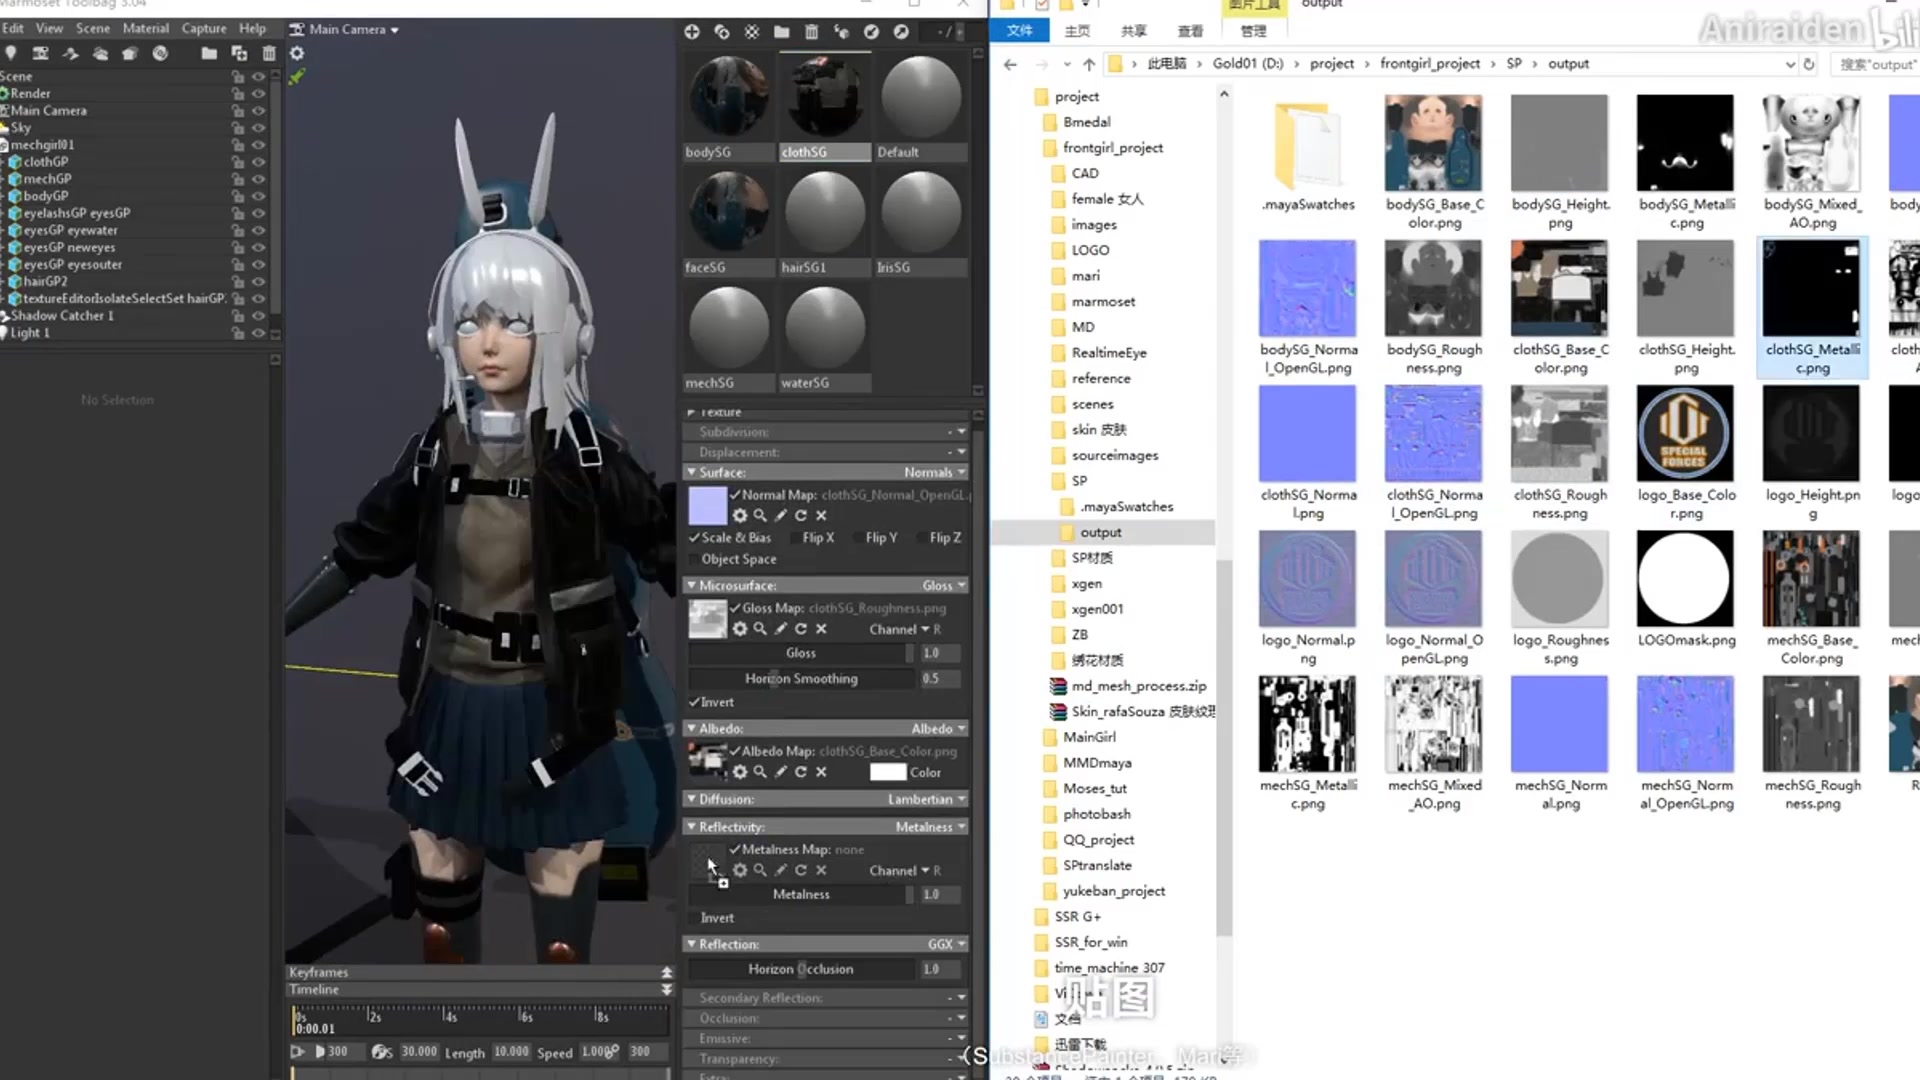This screenshot has height=1080, width=1920.
Task: Click Normal Map texture settings gear
Action: [x=740, y=515]
